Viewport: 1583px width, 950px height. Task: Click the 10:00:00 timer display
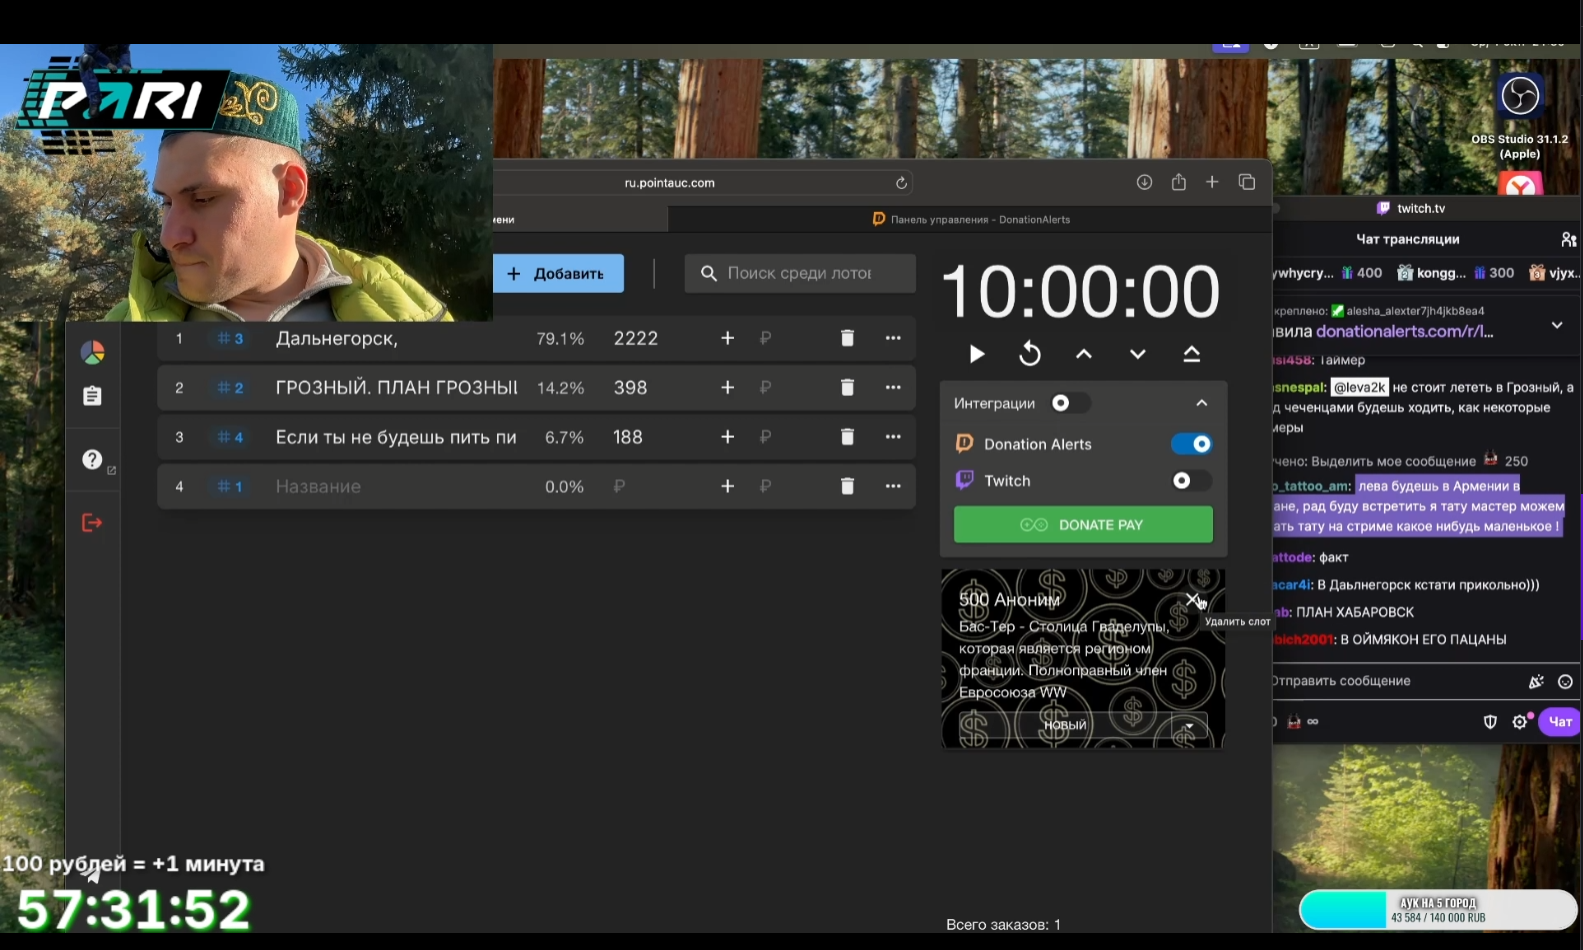[1081, 292]
